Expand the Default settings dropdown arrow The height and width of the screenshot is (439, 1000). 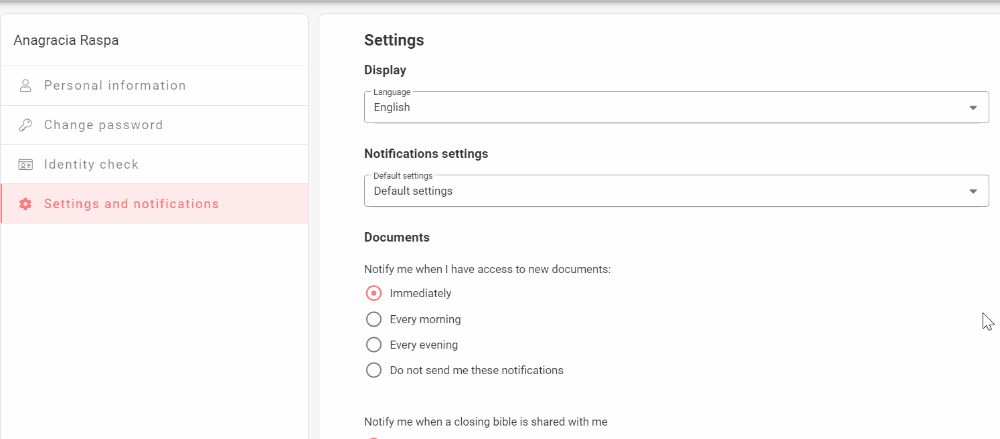pos(973,191)
